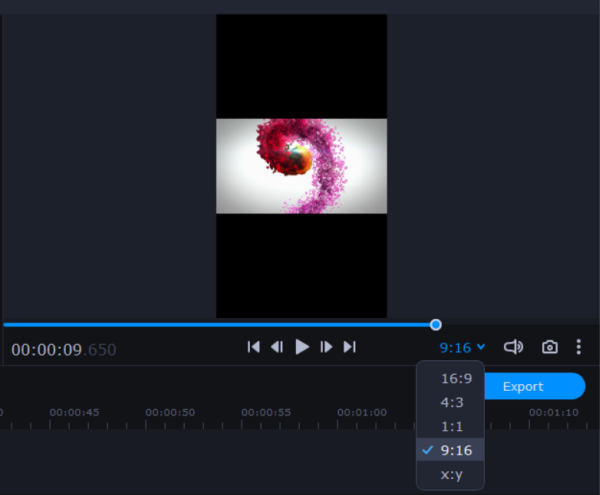
Task: Play the video preview
Action: tap(302, 347)
